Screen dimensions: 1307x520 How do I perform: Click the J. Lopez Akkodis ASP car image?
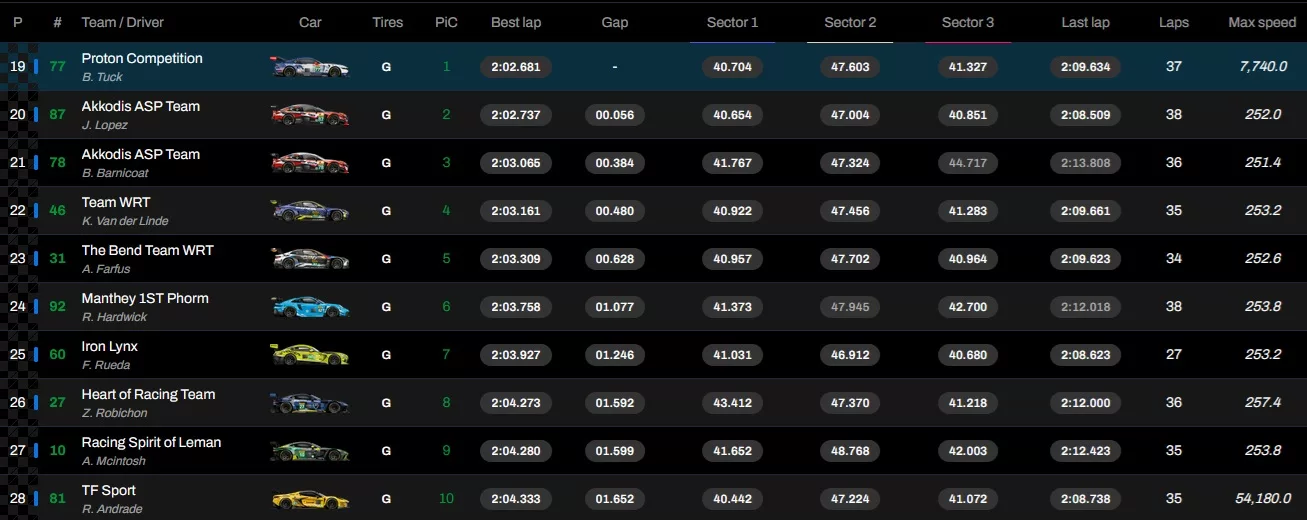click(x=310, y=115)
